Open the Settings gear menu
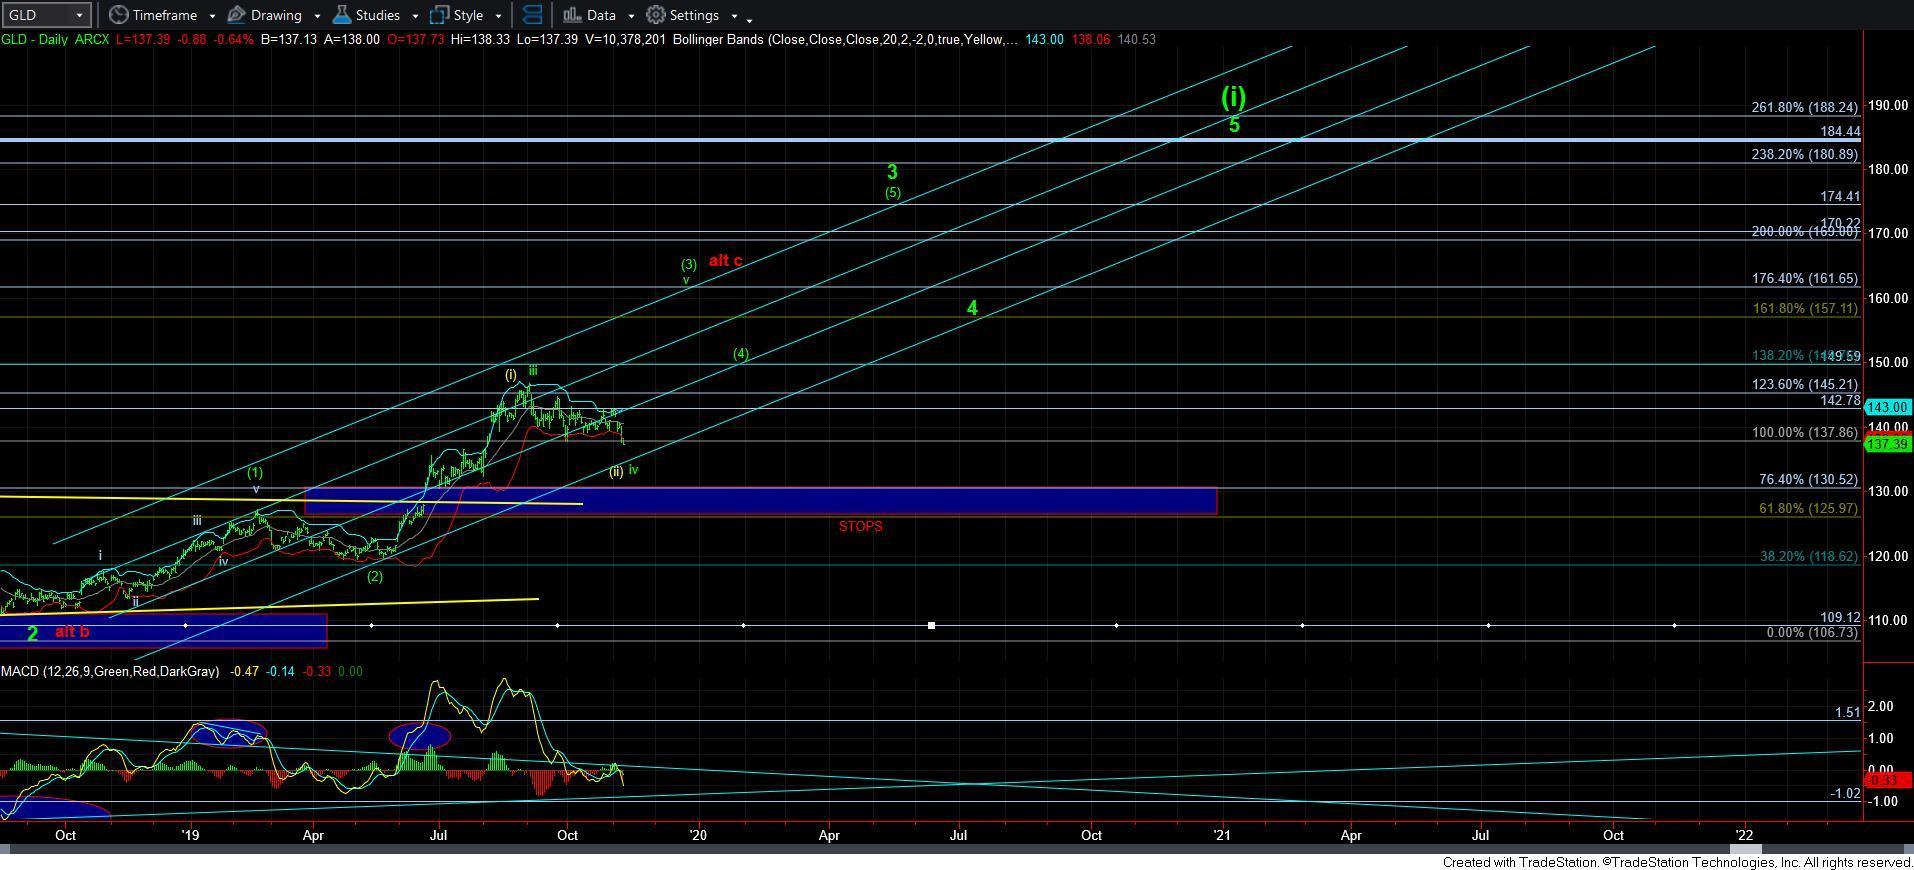The image size is (1914, 870). point(683,15)
